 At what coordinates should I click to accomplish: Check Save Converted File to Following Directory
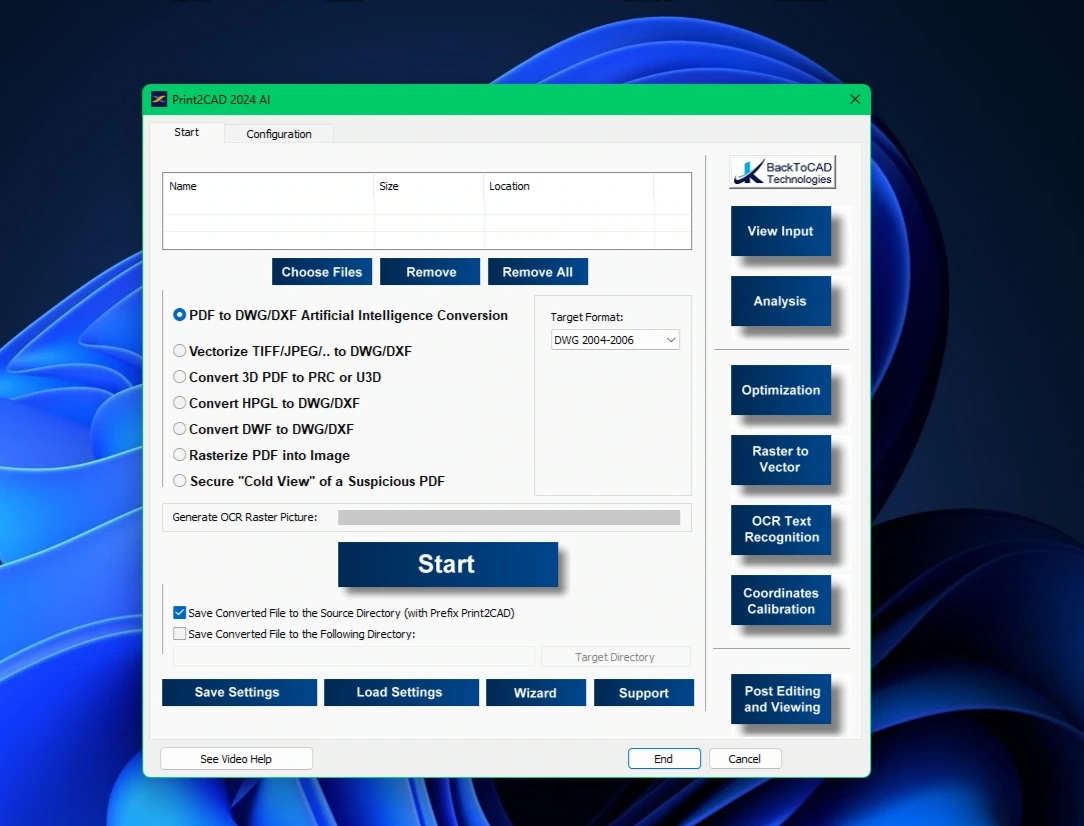coord(180,633)
